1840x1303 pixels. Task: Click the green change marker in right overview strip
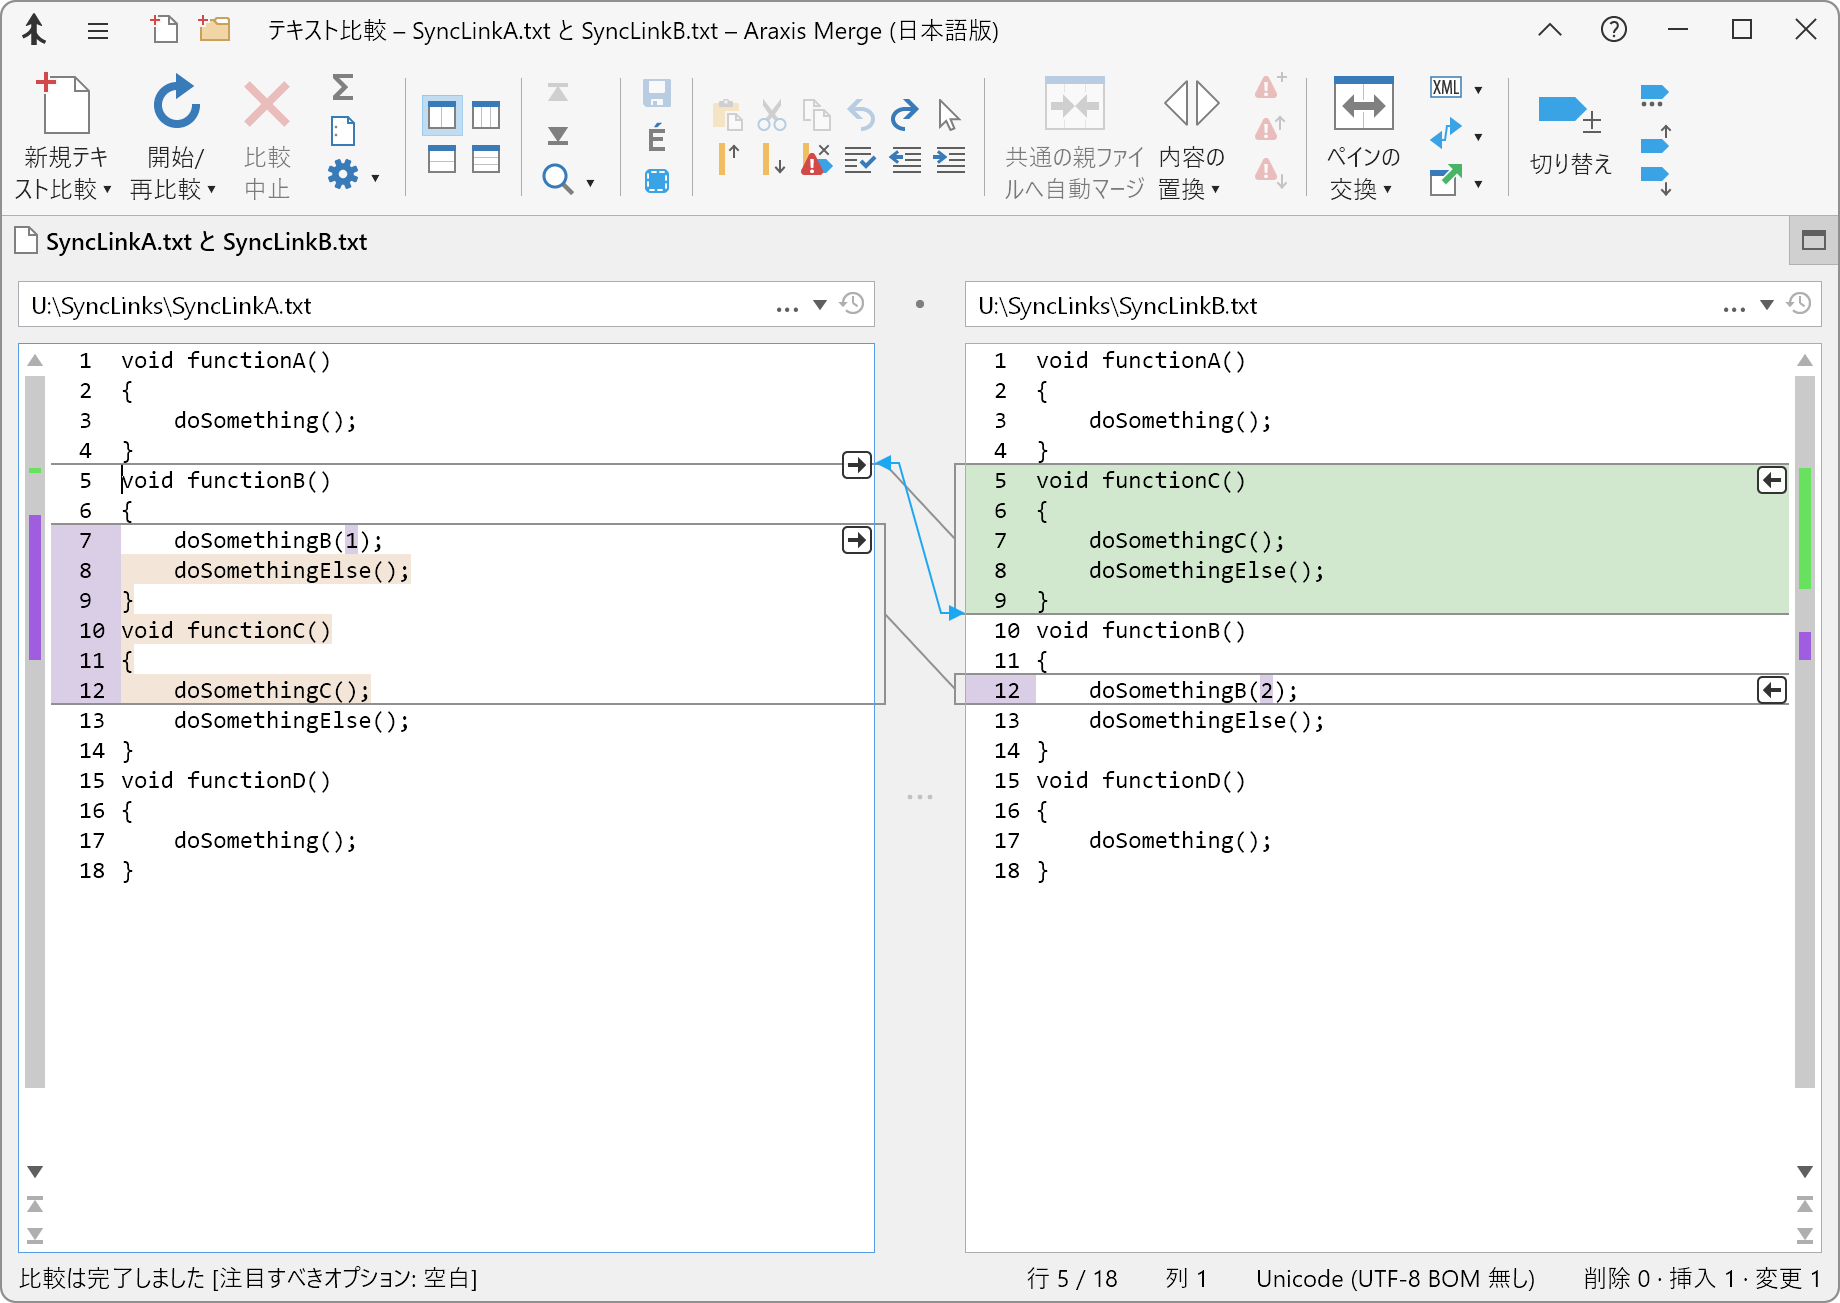[1805, 528]
